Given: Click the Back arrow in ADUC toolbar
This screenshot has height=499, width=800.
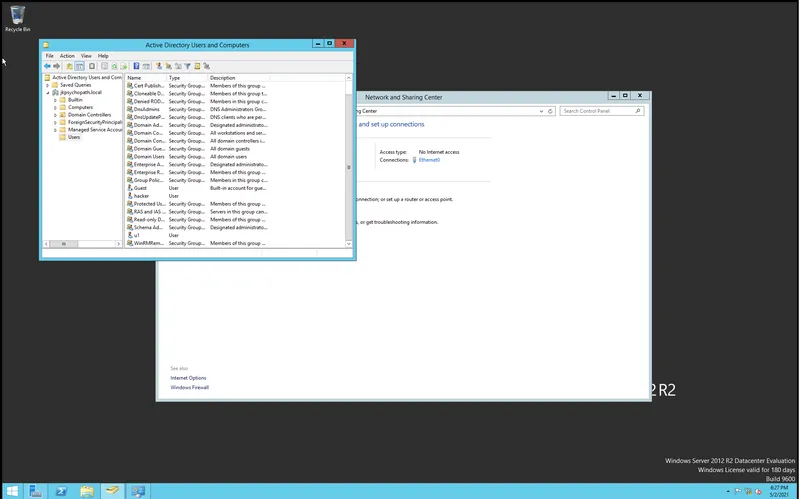Looking at the screenshot, I should (x=47, y=66).
